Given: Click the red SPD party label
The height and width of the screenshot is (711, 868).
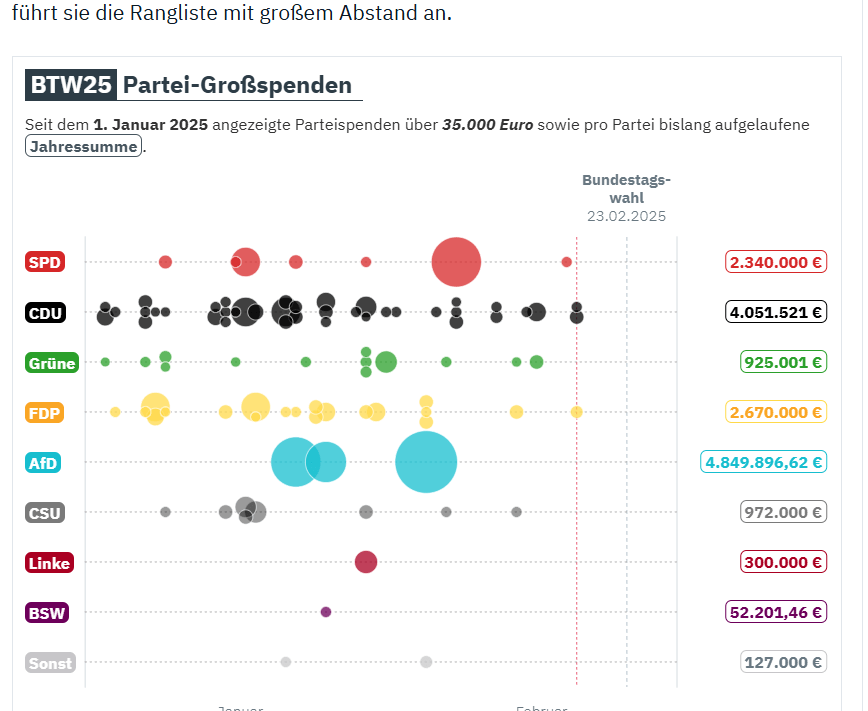Looking at the screenshot, I should coord(44,263).
